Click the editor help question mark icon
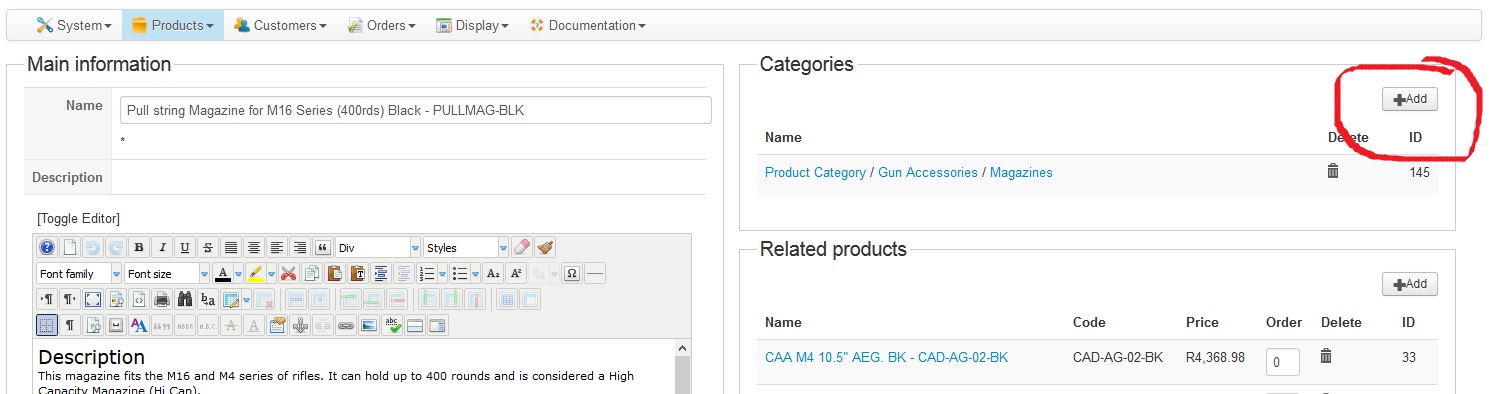The width and height of the screenshot is (1501, 394). (x=47, y=247)
